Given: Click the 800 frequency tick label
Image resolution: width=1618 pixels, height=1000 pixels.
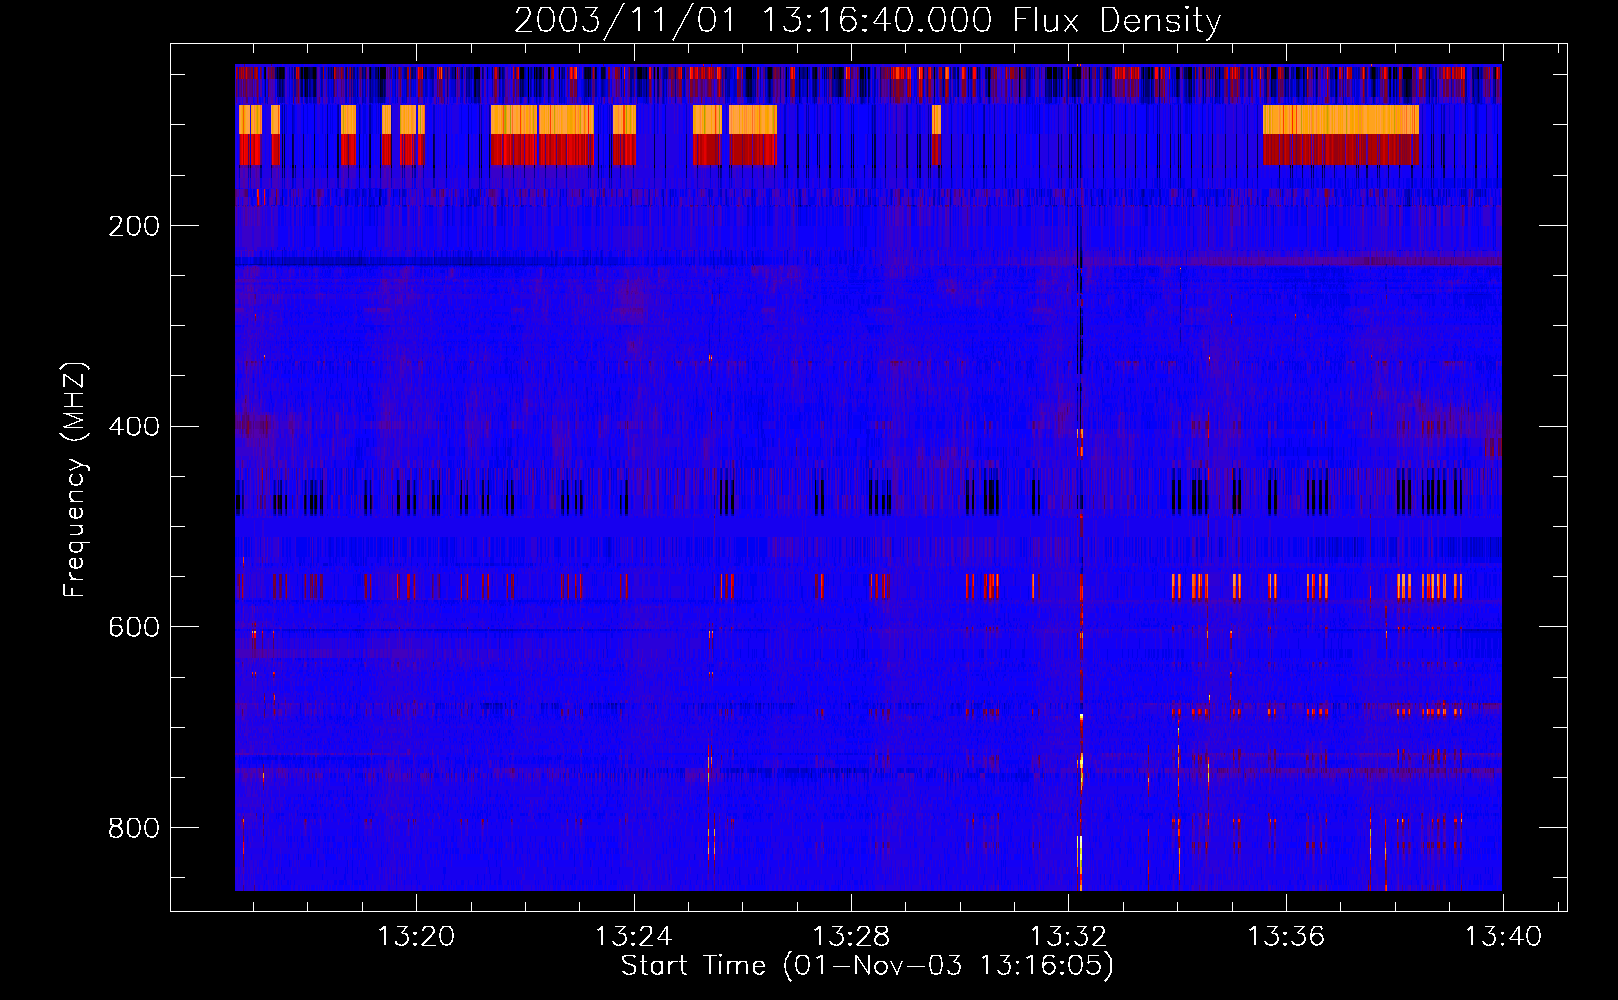Looking at the screenshot, I should [134, 828].
